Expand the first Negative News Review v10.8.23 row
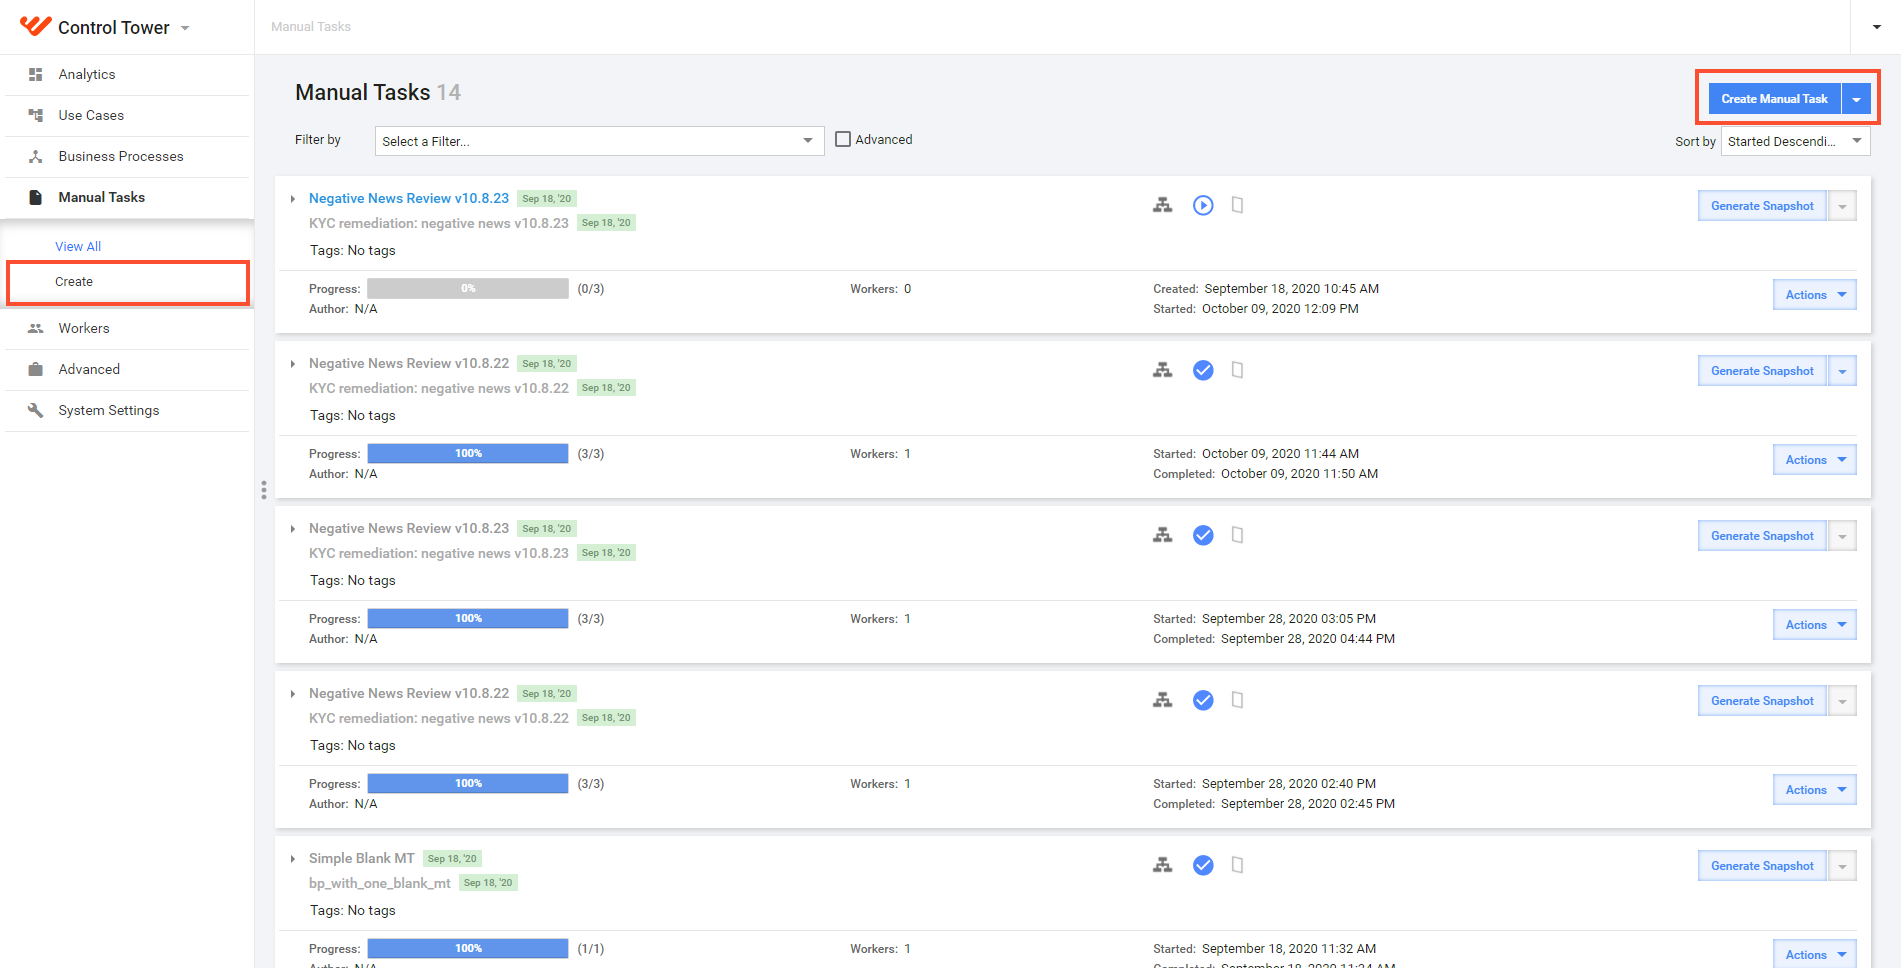Image resolution: width=1901 pixels, height=968 pixels. pos(292,199)
